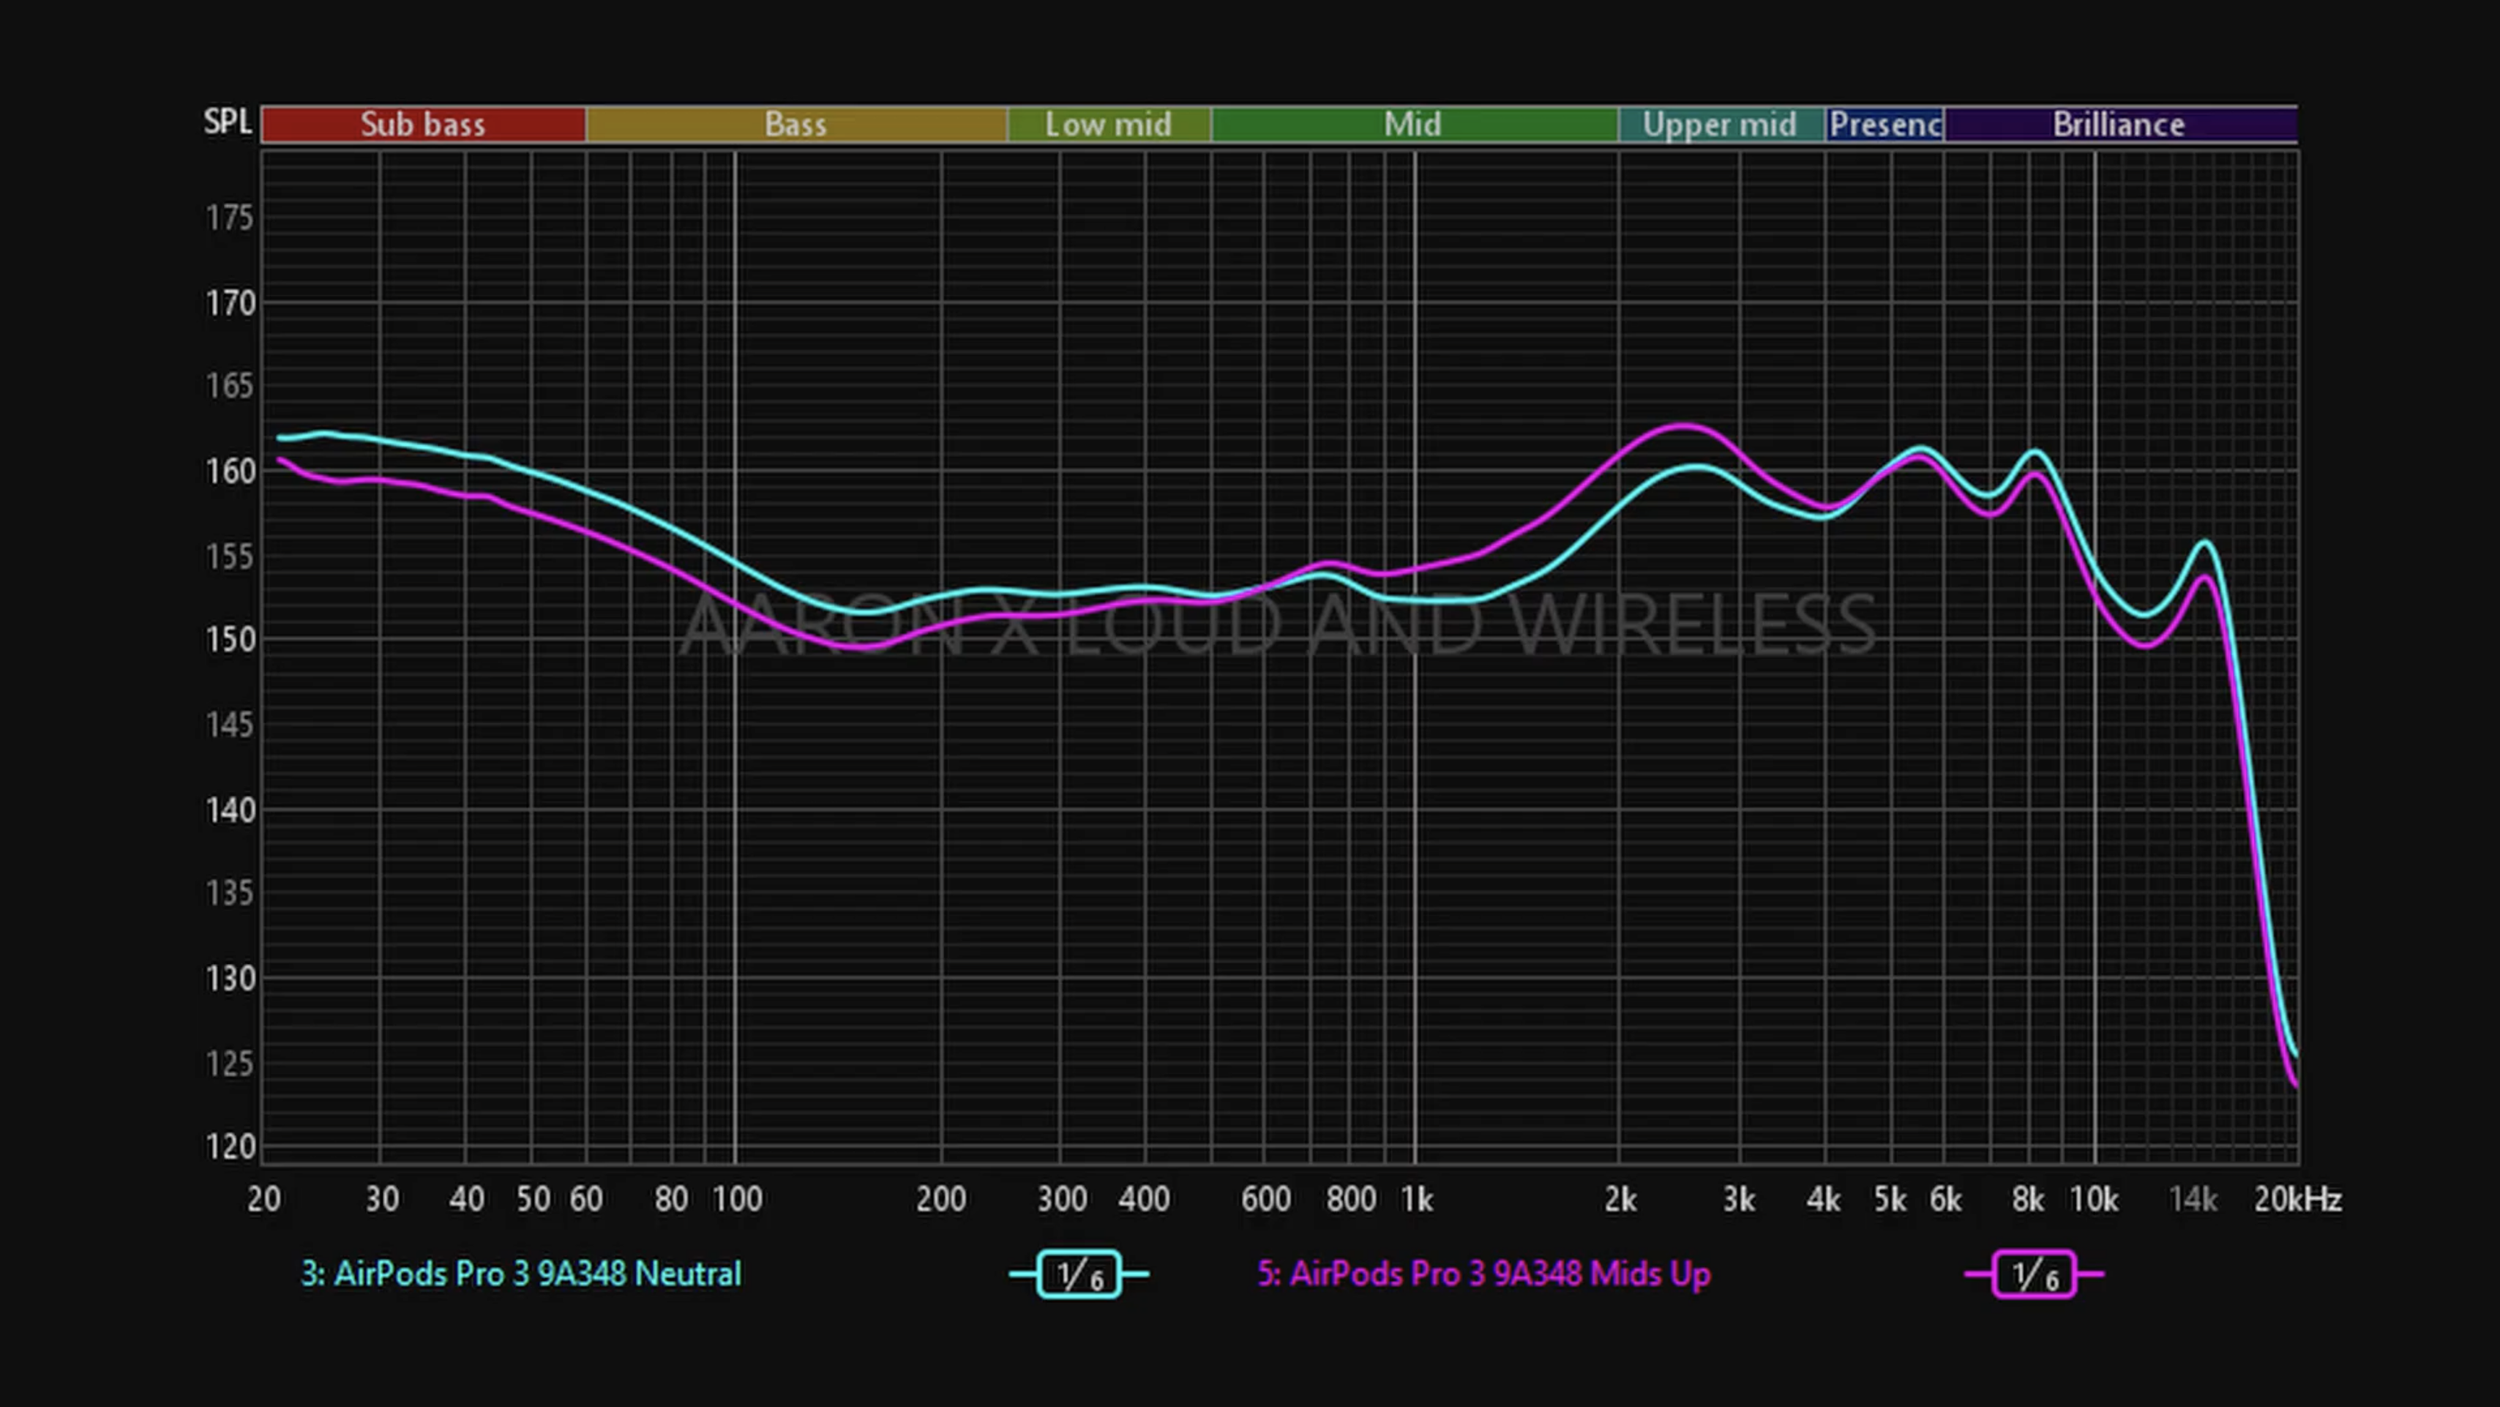This screenshot has height=1407, width=2500.
Task: Click the Presence band label
Action: (1885, 124)
